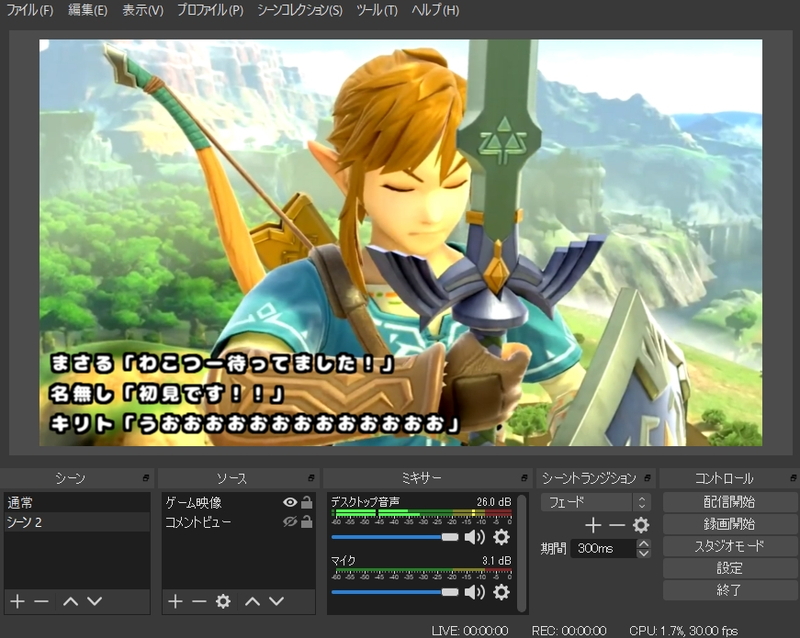This screenshot has width=800, height=638.
Task: Open マイク audio settings gear
Action: (502, 592)
